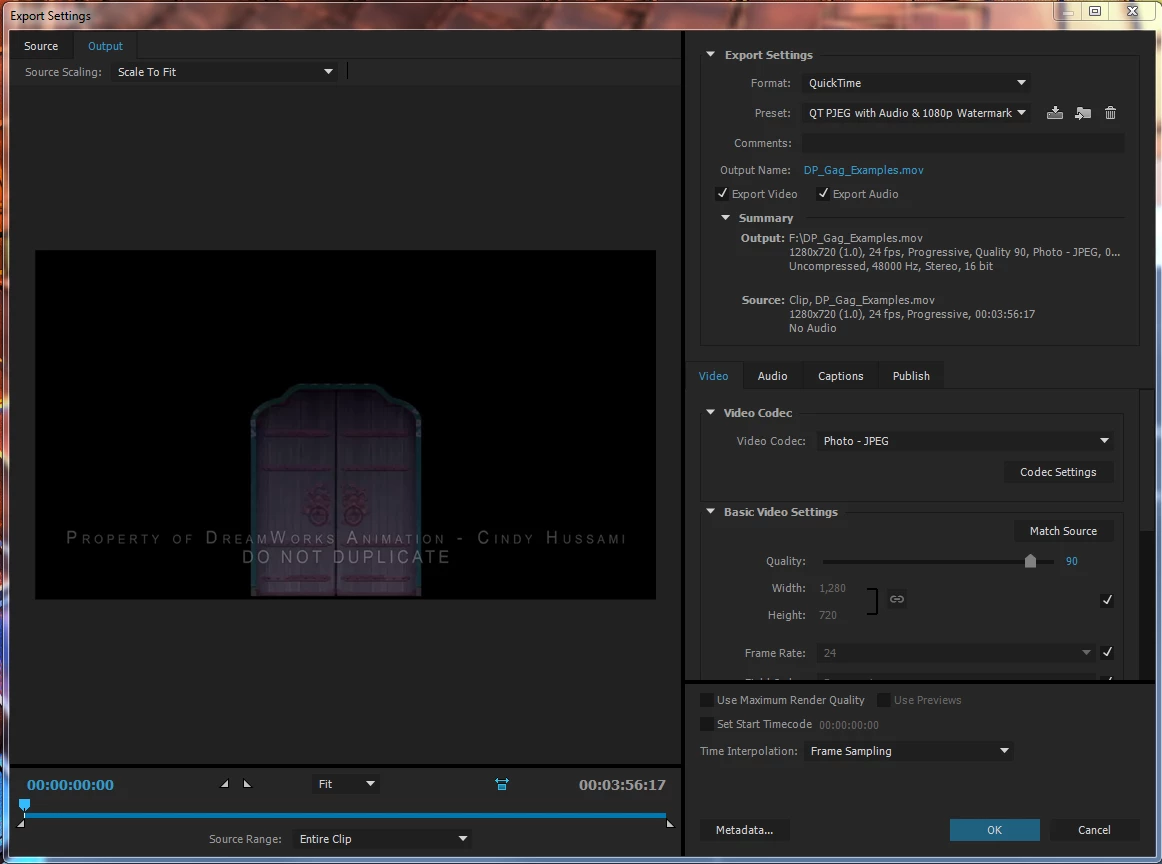1162x864 pixels.
Task: Collapse the Video Codec section
Action: [710, 412]
